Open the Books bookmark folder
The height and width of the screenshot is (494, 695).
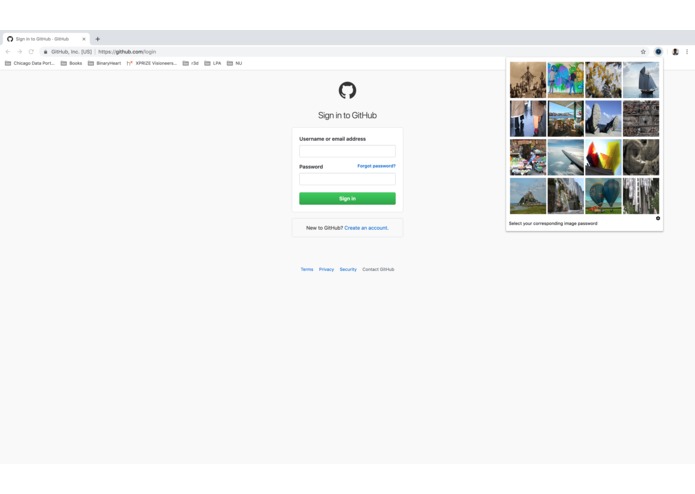click(x=71, y=63)
